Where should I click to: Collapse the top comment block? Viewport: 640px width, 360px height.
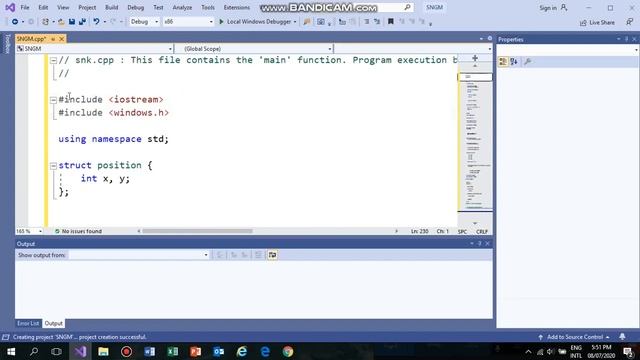click(x=53, y=60)
